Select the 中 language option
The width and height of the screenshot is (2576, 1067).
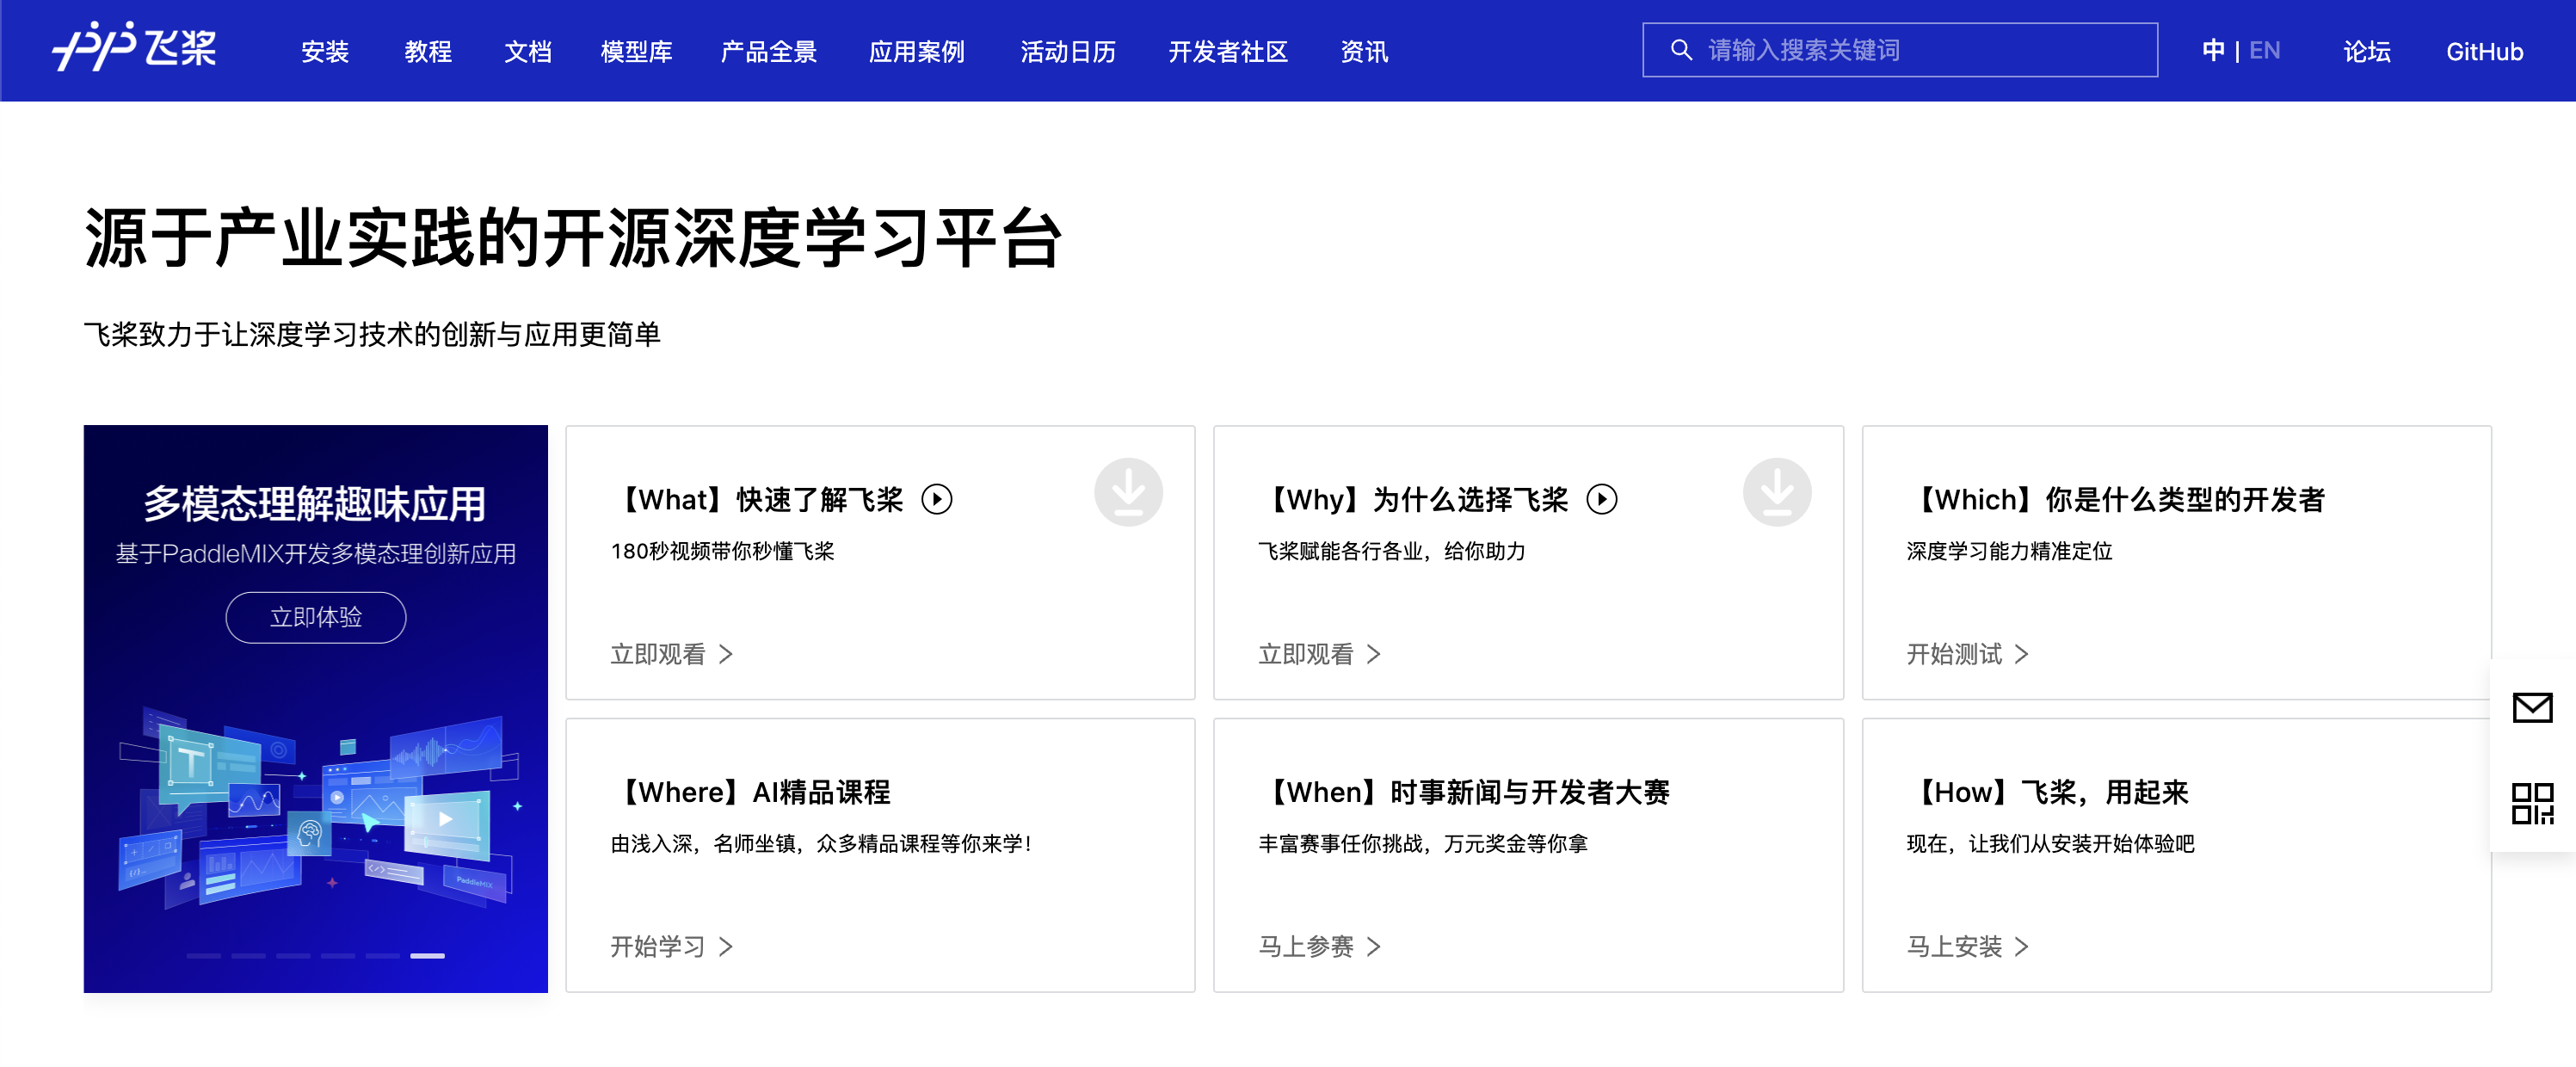pyautogui.click(x=2213, y=51)
